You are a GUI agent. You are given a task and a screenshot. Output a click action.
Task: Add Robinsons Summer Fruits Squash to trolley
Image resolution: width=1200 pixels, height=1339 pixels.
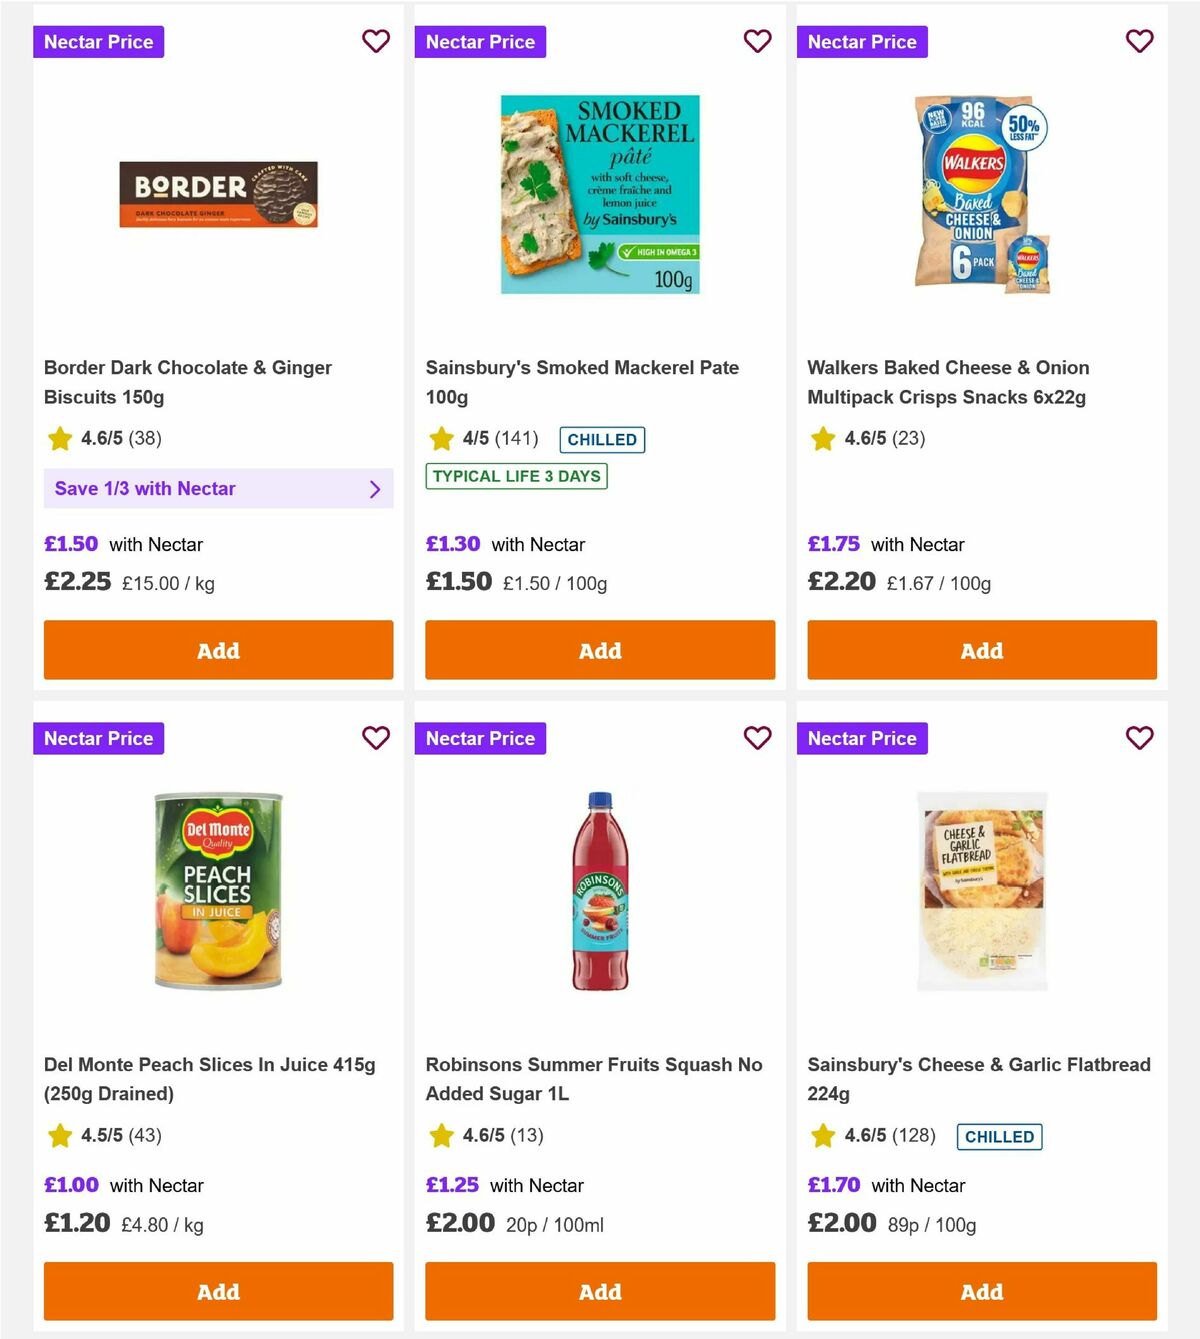pyautogui.click(x=599, y=1291)
